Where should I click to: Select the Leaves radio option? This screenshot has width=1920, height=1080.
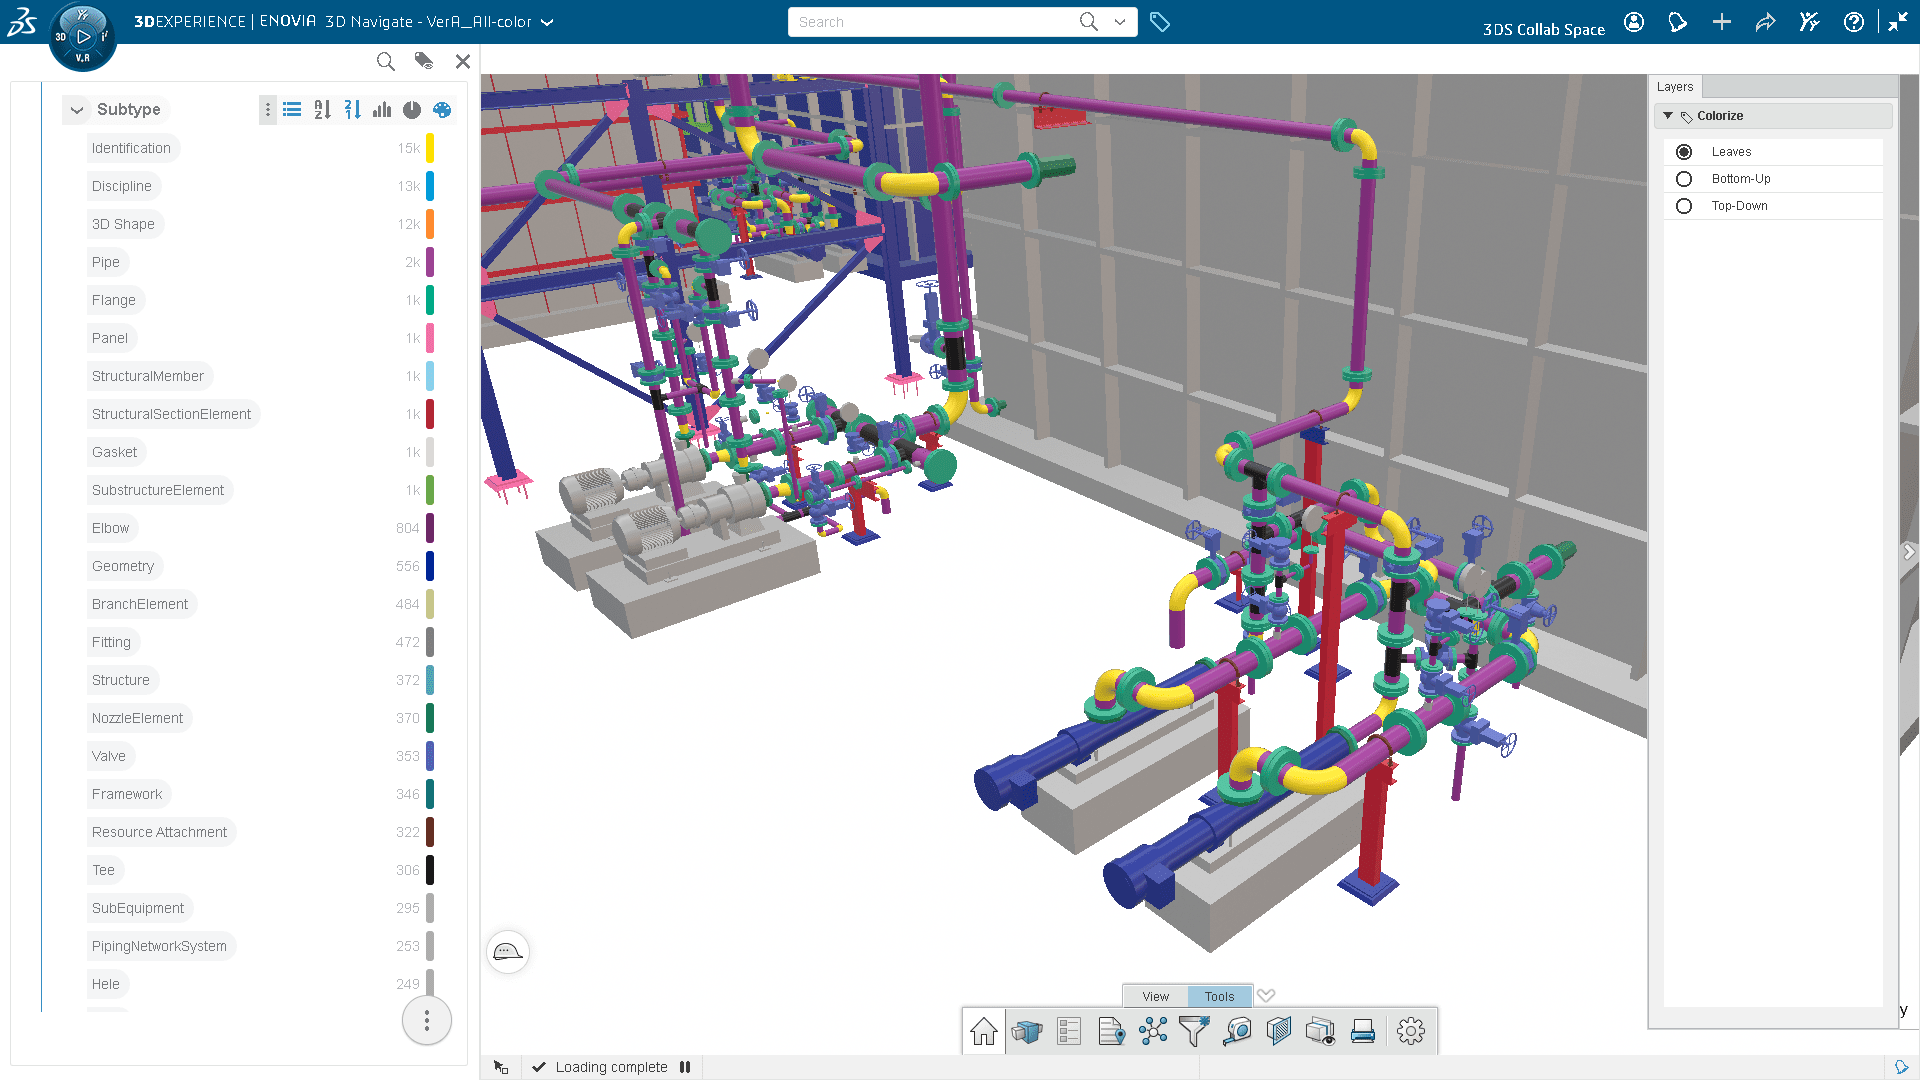pos(1684,152)
